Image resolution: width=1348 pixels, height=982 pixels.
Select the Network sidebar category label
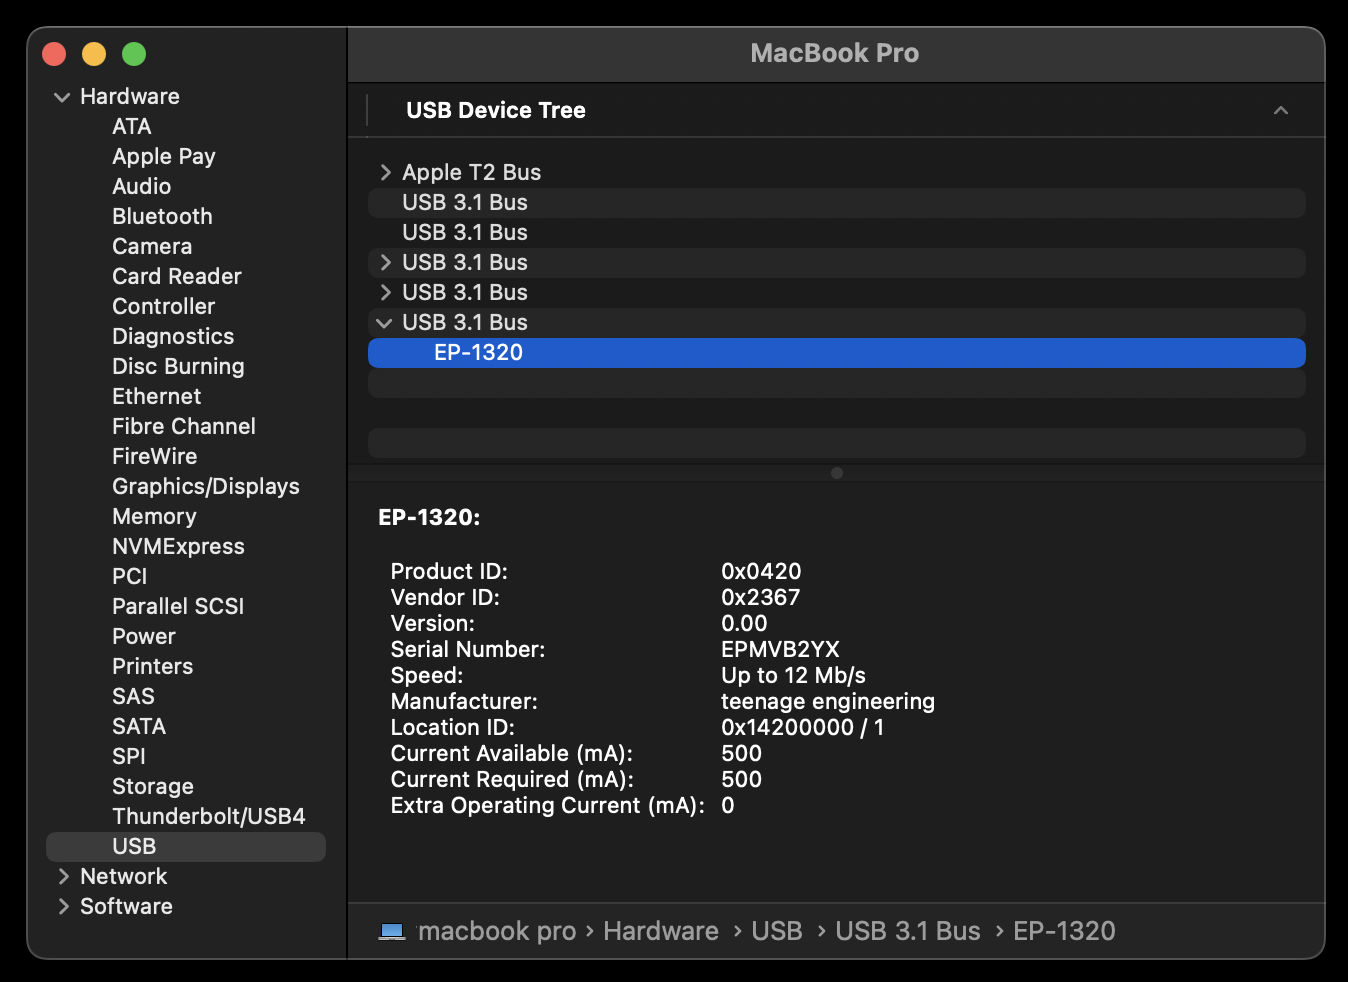pos(124,877)
